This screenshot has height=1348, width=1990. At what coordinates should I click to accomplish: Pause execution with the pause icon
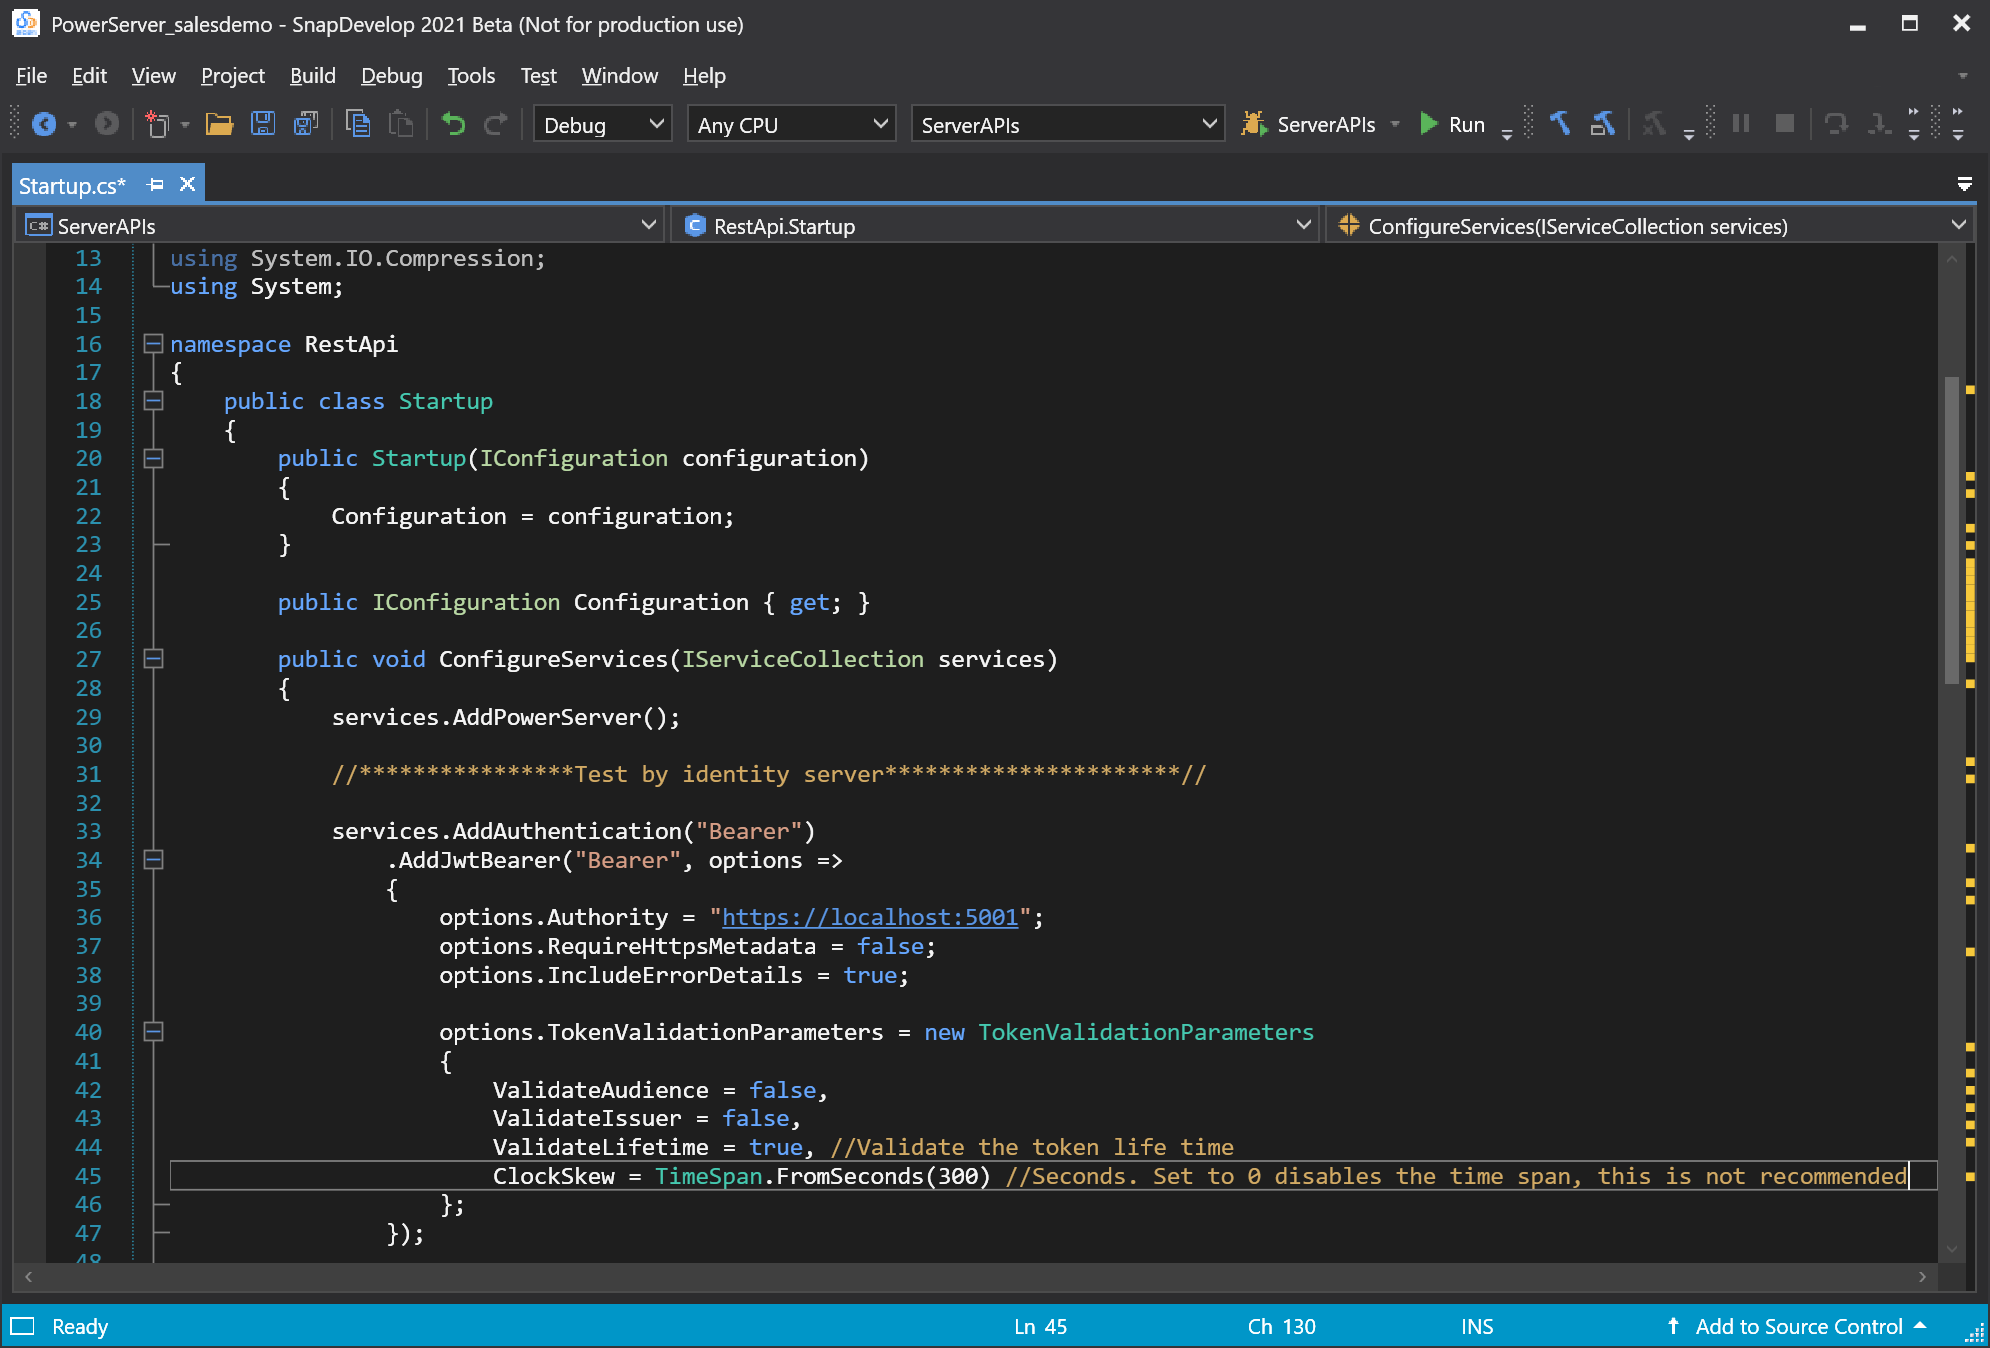tap(1741, 124)
